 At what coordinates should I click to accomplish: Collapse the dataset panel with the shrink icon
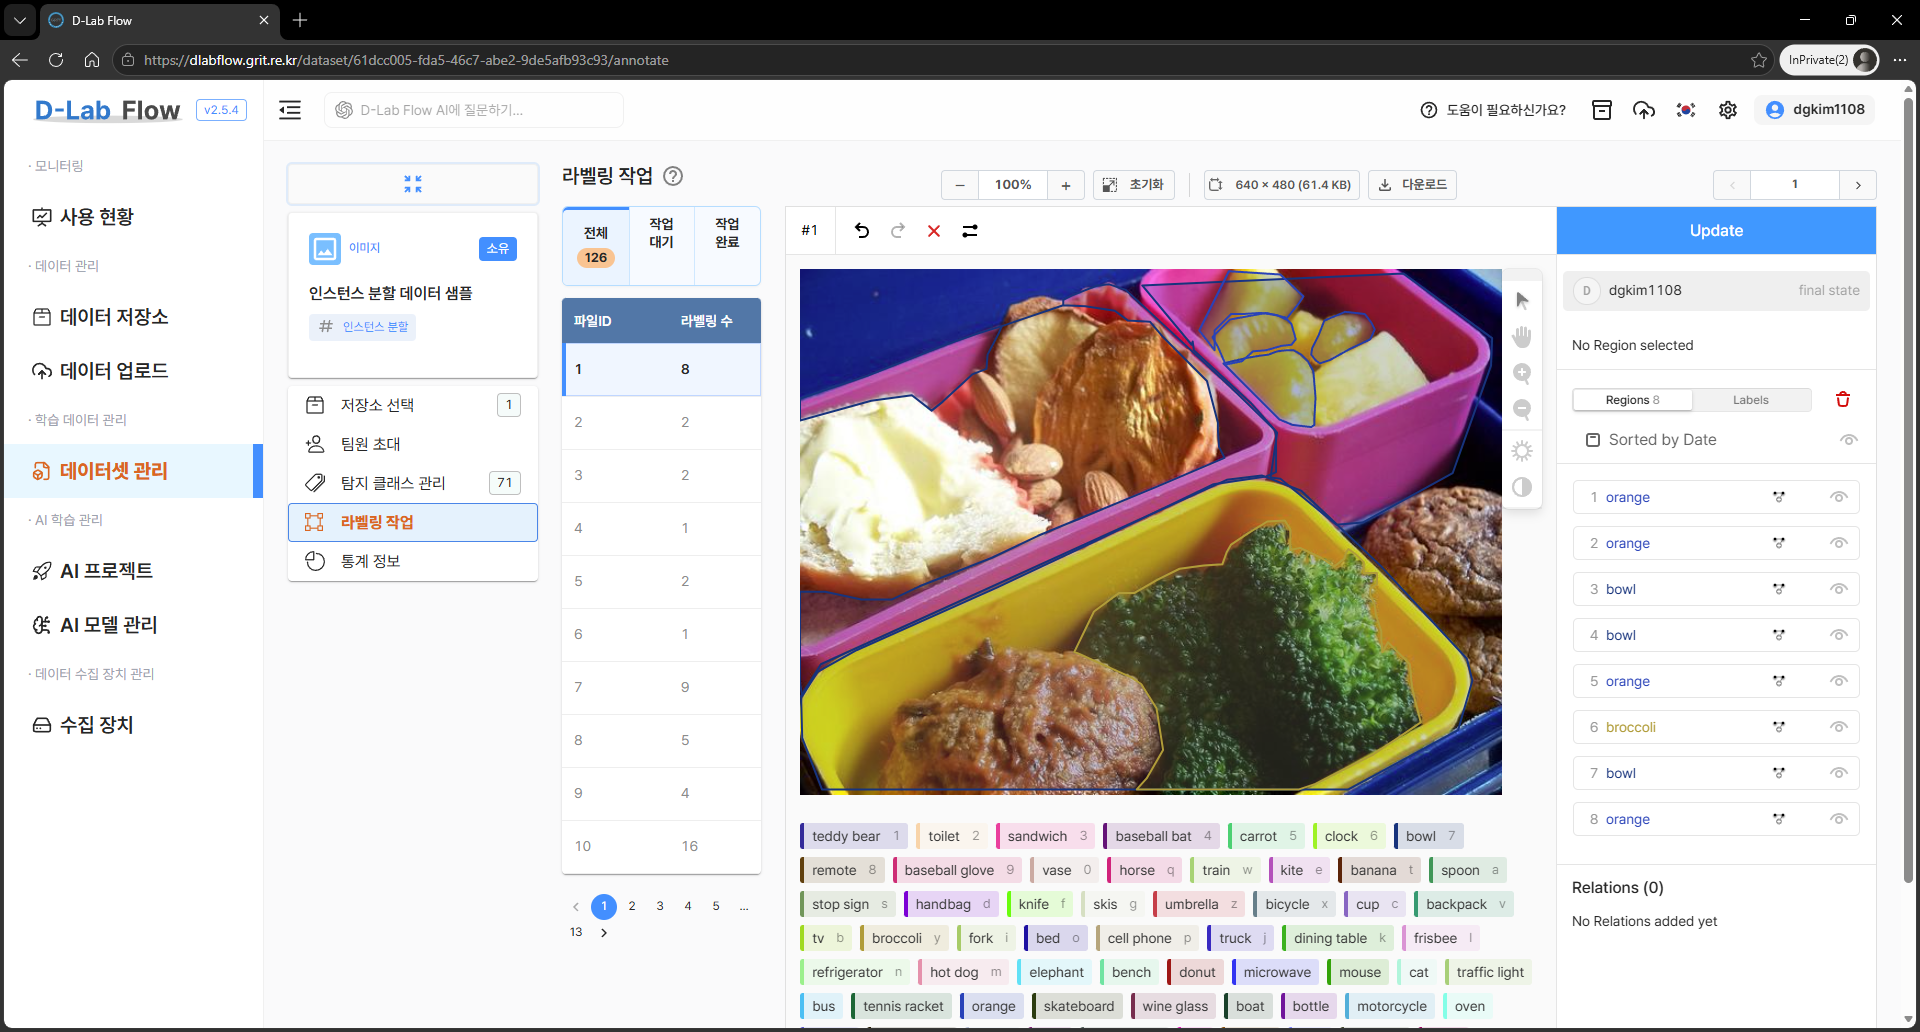click(x=413, y=184)
